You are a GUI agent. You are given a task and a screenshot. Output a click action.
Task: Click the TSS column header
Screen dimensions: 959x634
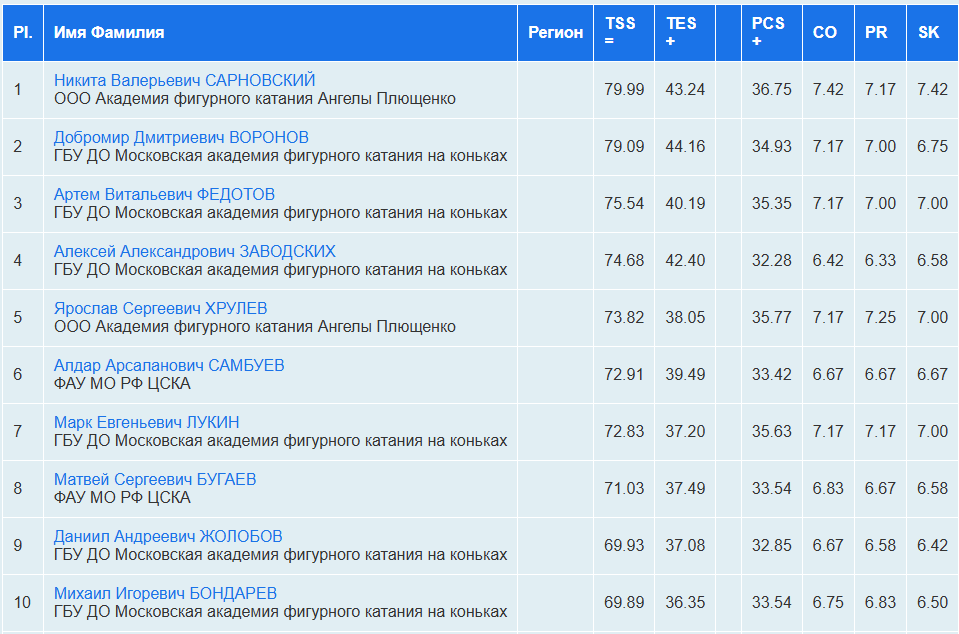click(624, 32)
